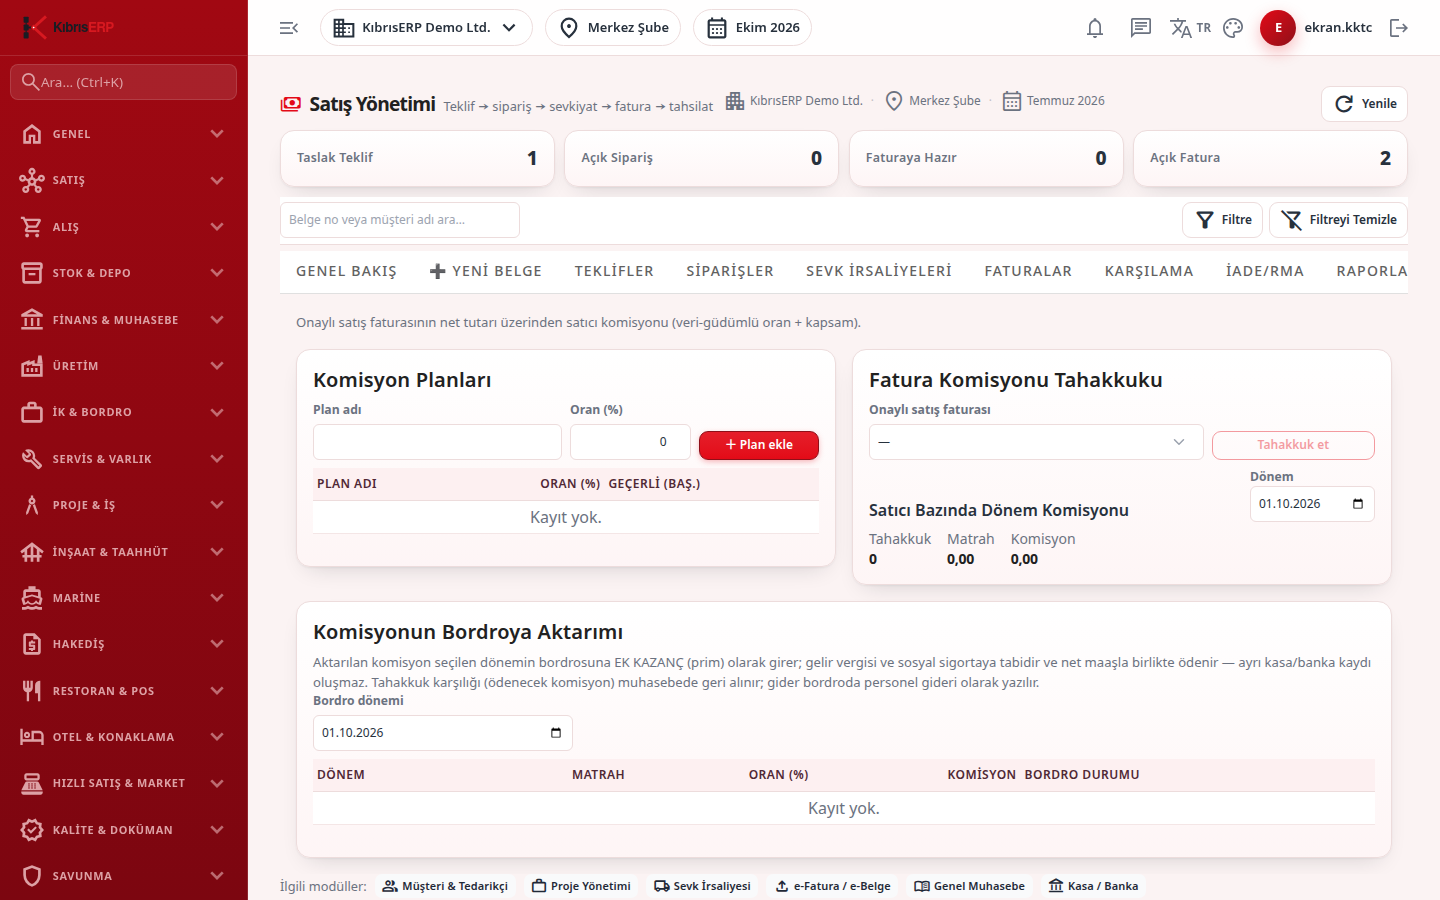This screenshot has width=1440, height=900.
Task: Expand the Hakediş section chevron
Action: tap(217, 644)
